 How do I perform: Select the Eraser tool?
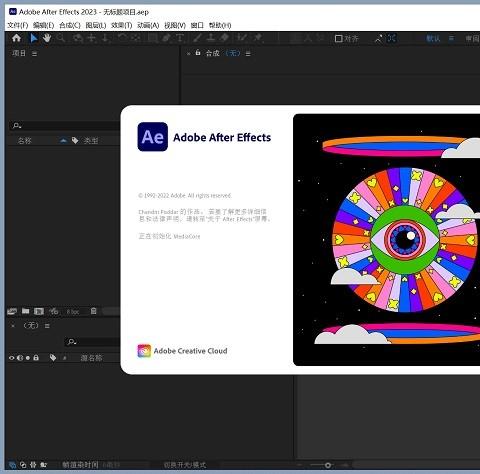[224, 38]
